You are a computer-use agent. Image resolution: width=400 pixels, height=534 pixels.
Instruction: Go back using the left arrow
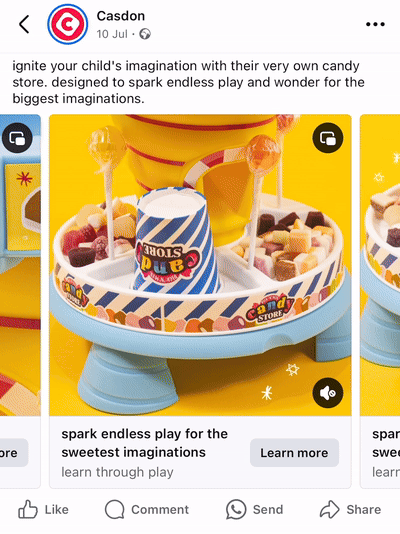pos(24,24)
